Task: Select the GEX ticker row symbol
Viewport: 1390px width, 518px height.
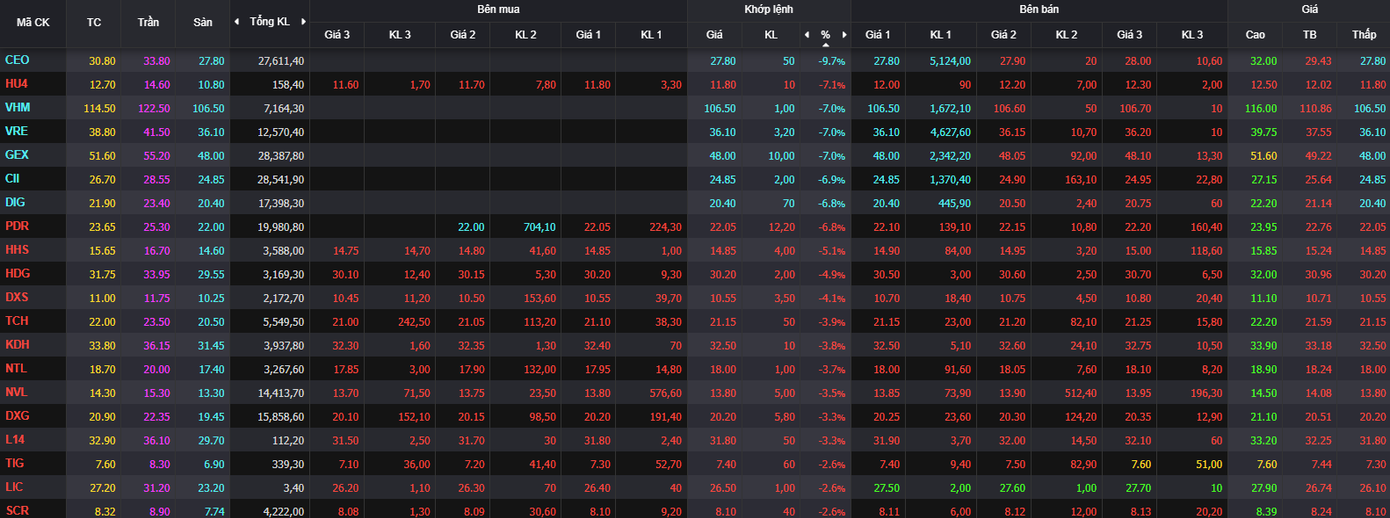Action: (17, 155)
